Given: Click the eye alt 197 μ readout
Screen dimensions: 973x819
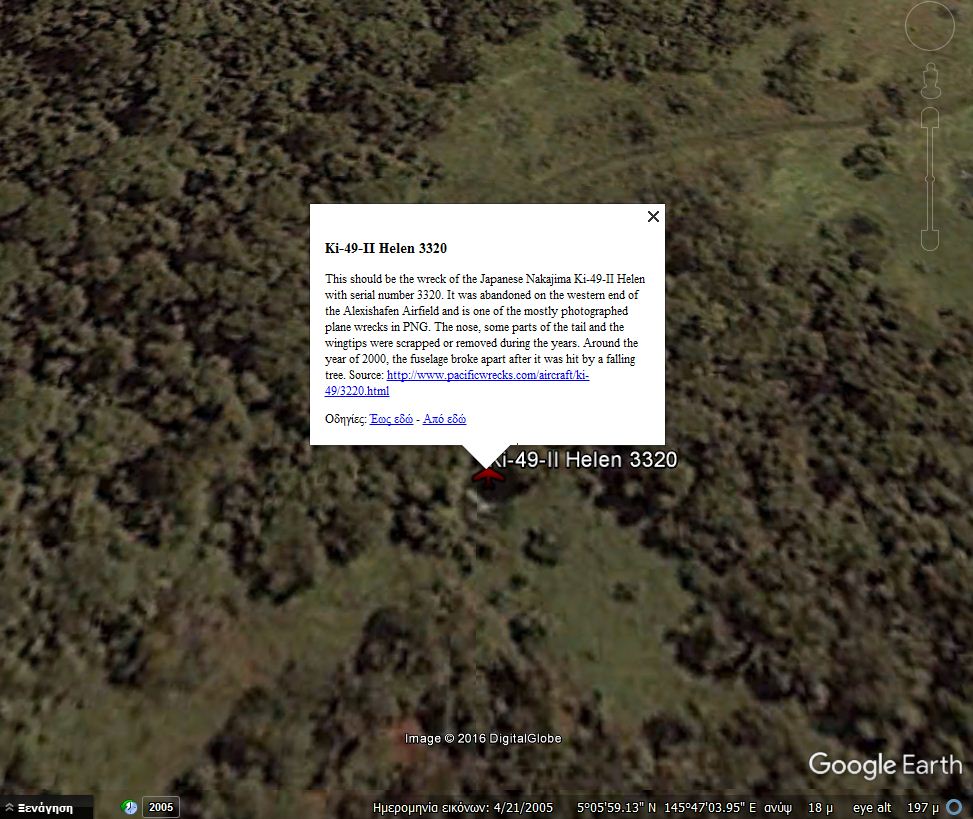Looking at the screenshot, I should click(x=895, y=808).
